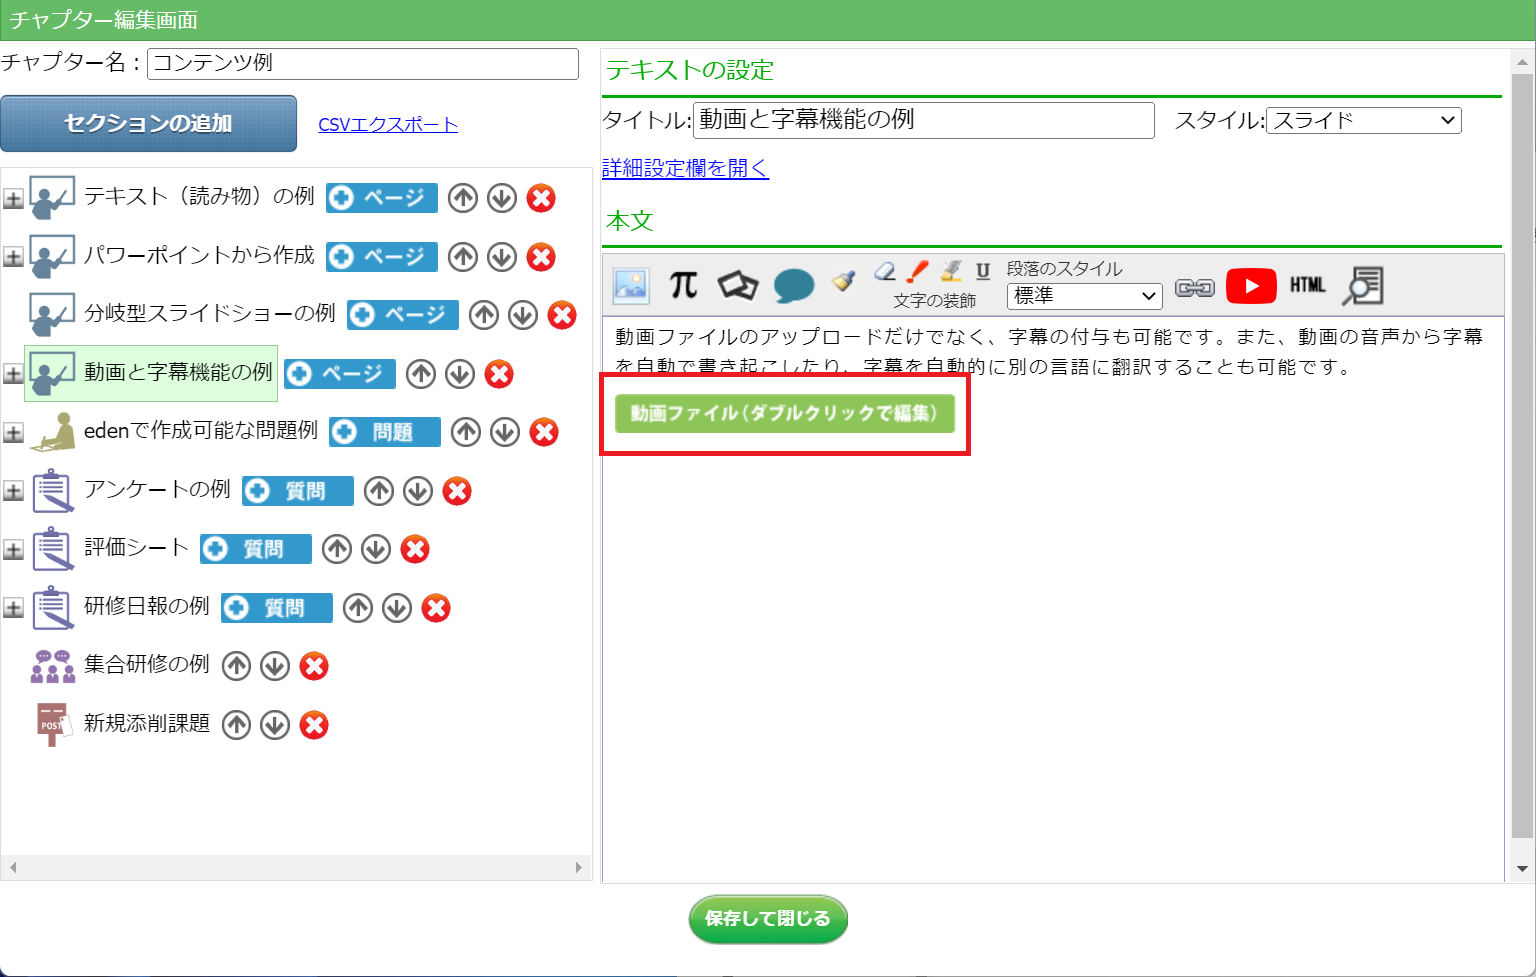This screenshot has width=1536, height=977.
Task: Click the blue speech bubble icon
Action: tap(794, 286)
